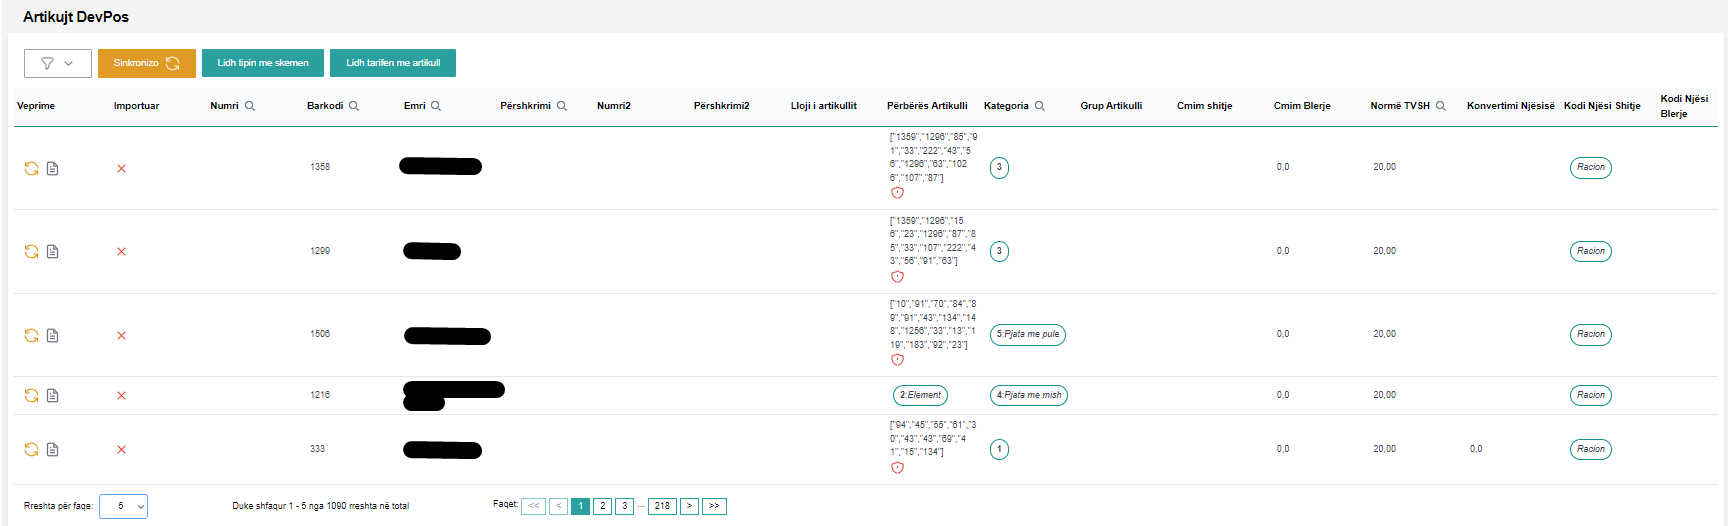The width and height of the screenshot is (1728, 526).
Task: Expand rows per page dropdown
Action: [x=124, y=506]
